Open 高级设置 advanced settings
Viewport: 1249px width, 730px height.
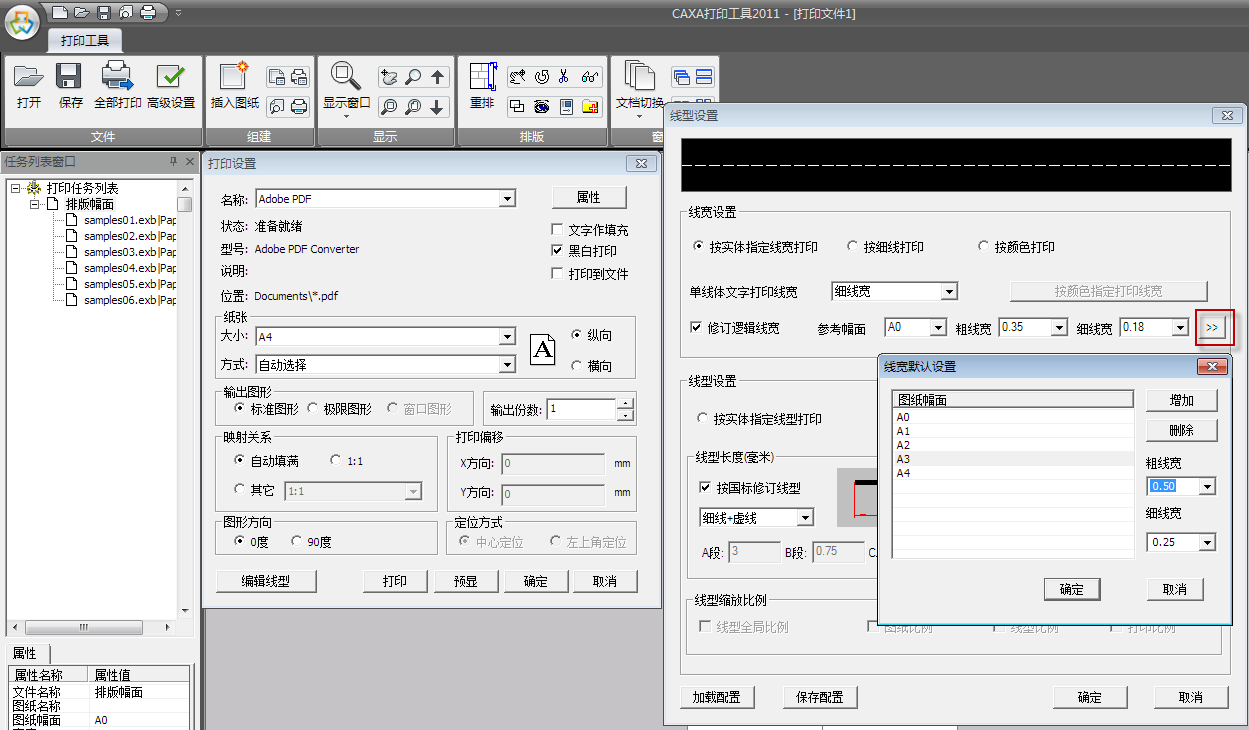pyautogui.click(x=171, y=78)
